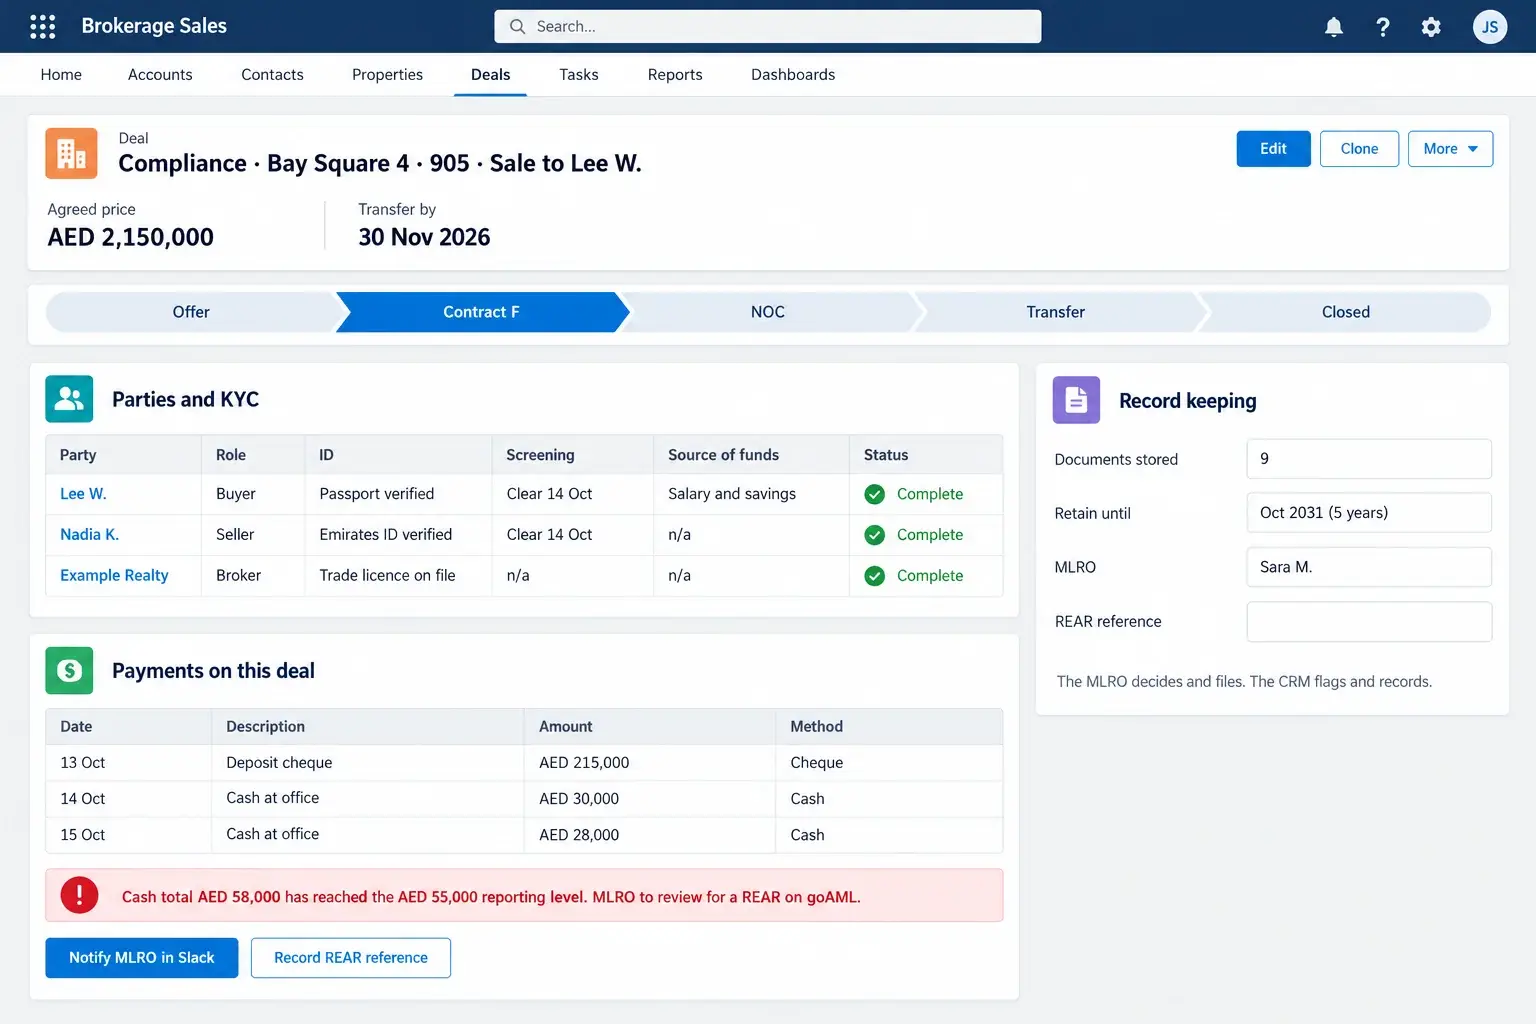Click Notify MLRO in Slack
1536x1024 pixels.
coord(142,958)
